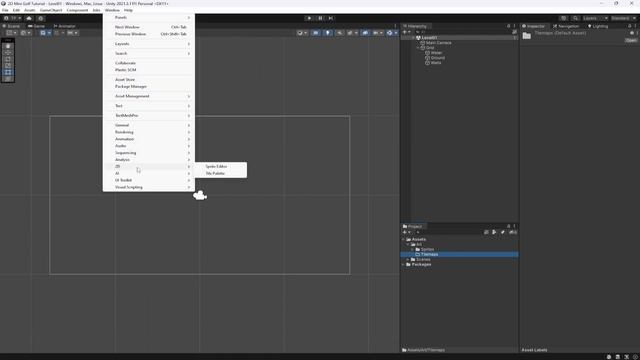Expand the Layouts submenu
Screen dimensions: 640x360
pos(149,44)
